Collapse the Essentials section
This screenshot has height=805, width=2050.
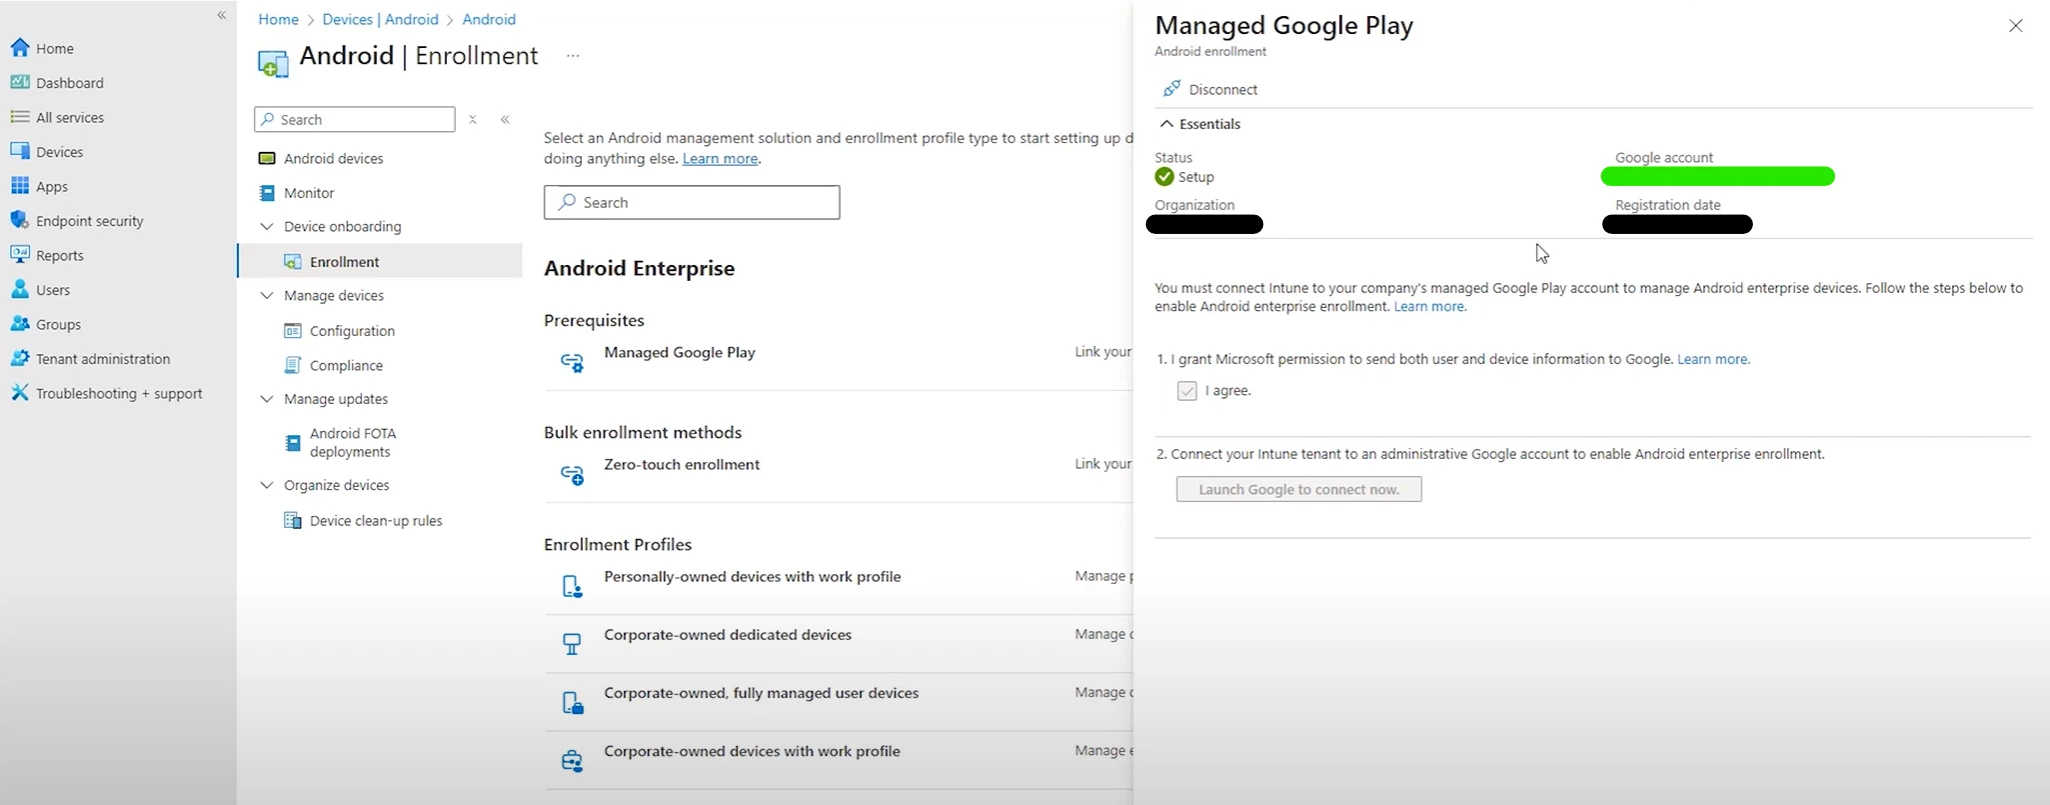tap(1167, 124)
